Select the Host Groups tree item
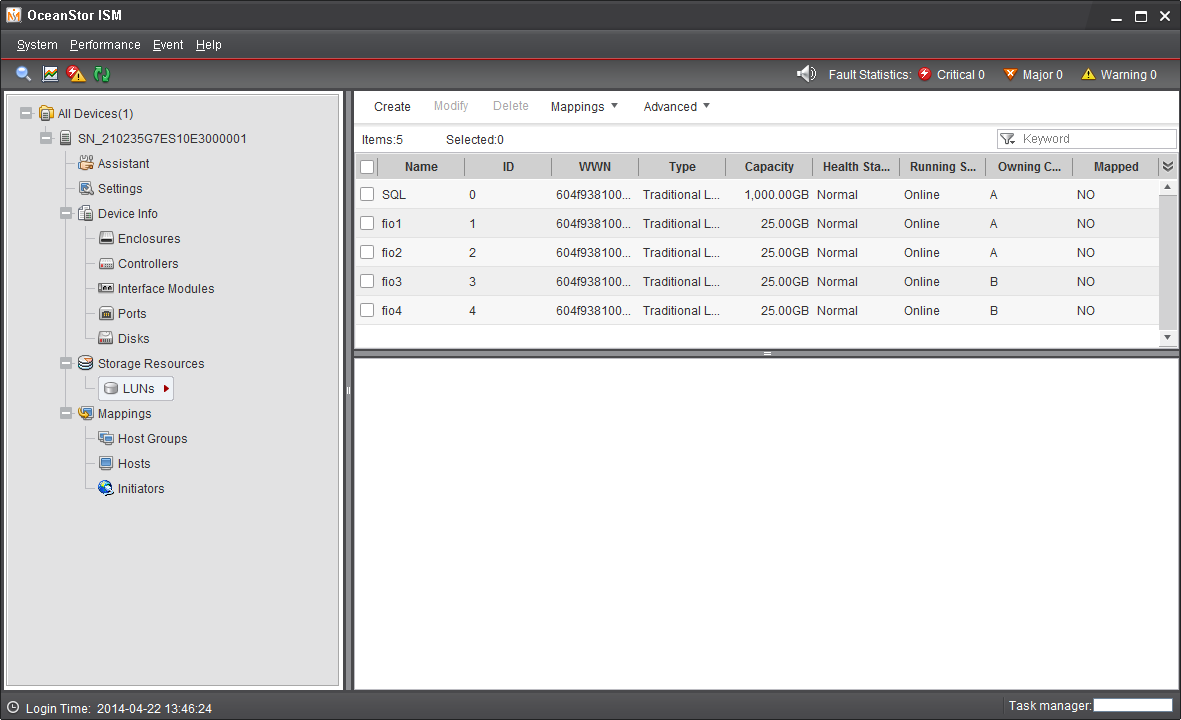Viewport: 1181px width, 720px height. 143,438
